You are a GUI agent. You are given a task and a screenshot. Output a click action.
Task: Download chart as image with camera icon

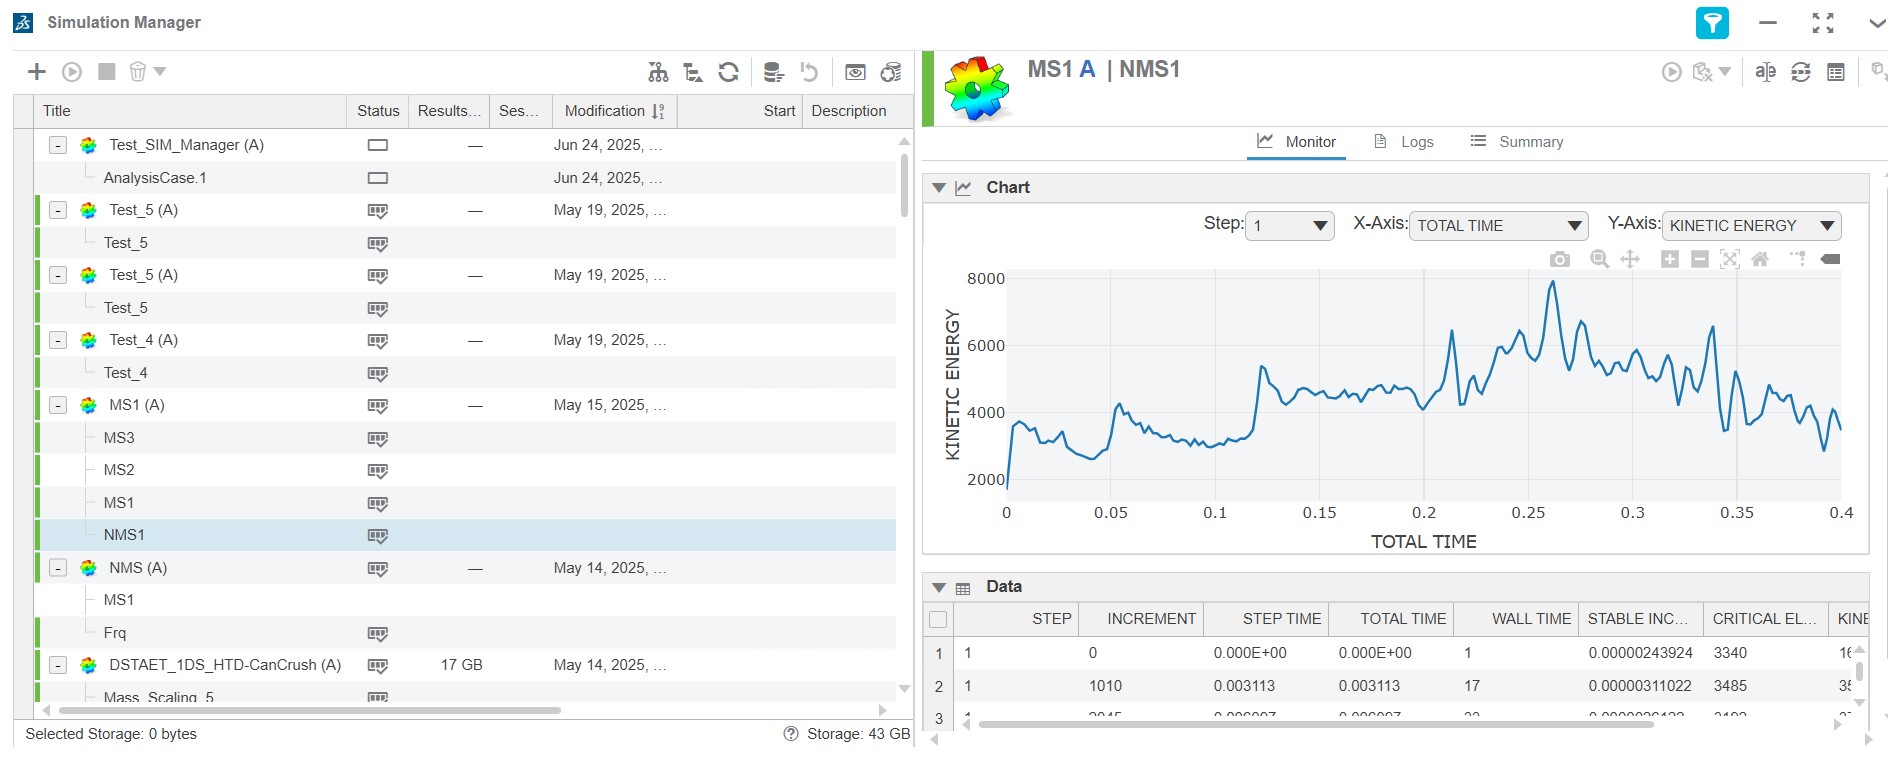(1559, 260)
